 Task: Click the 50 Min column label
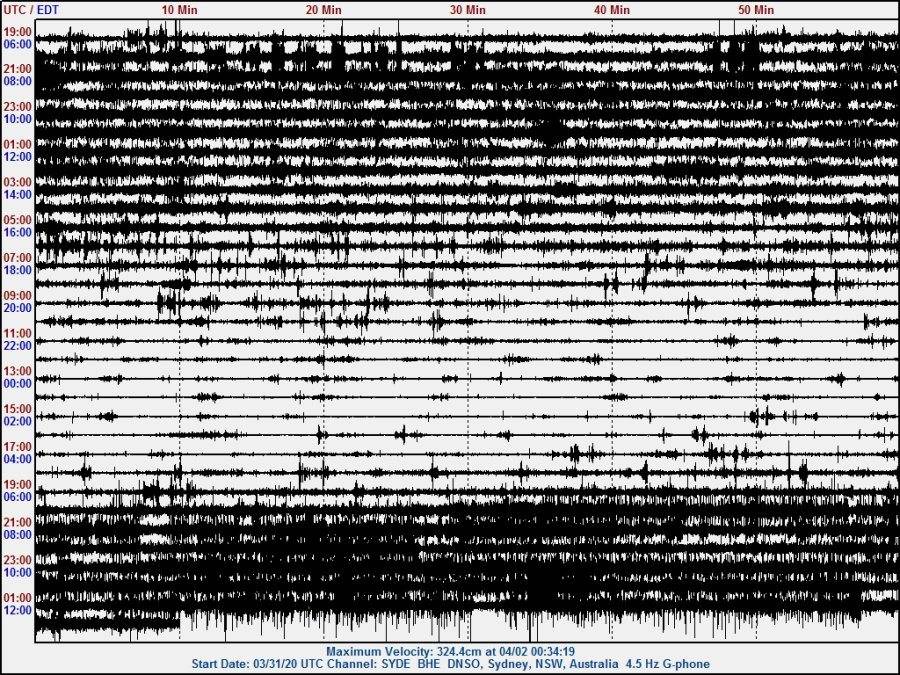click(756, 9)
